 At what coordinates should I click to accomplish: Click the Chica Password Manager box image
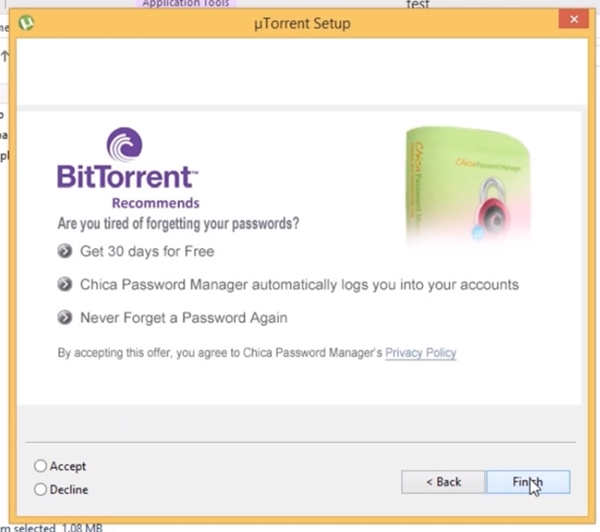(x=468, y=185)
